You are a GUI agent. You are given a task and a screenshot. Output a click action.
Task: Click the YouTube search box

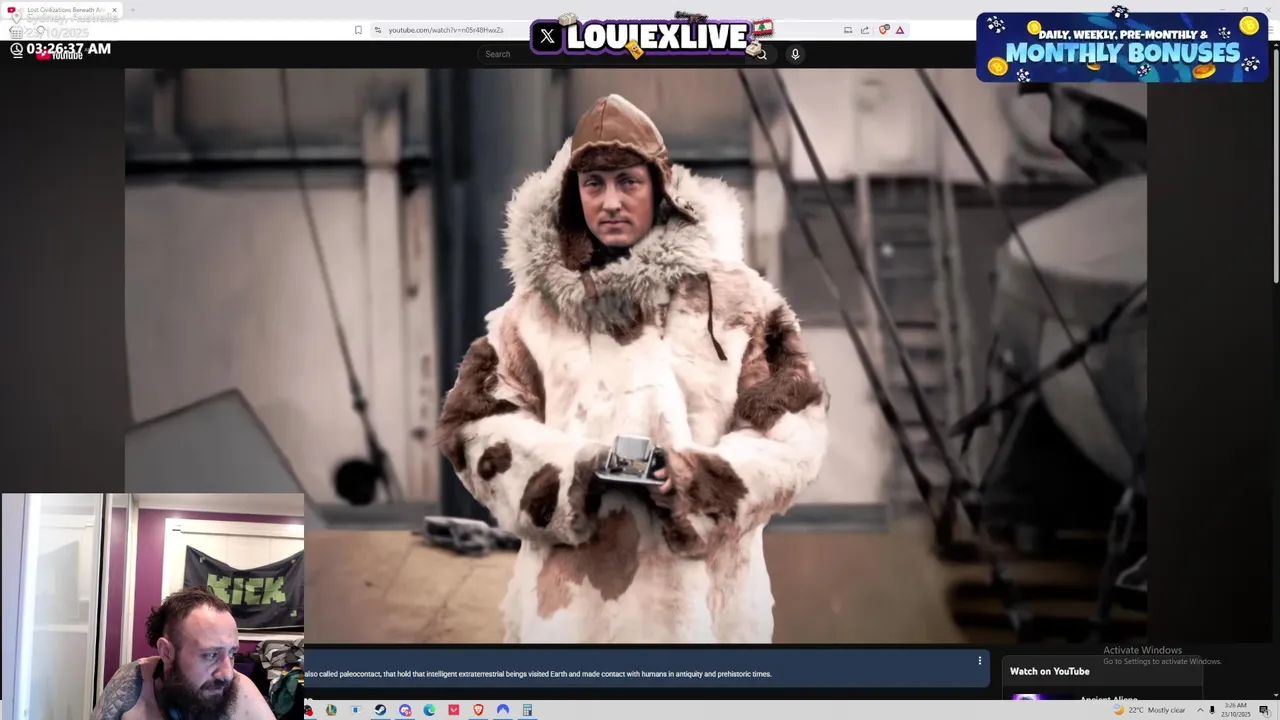612,54
